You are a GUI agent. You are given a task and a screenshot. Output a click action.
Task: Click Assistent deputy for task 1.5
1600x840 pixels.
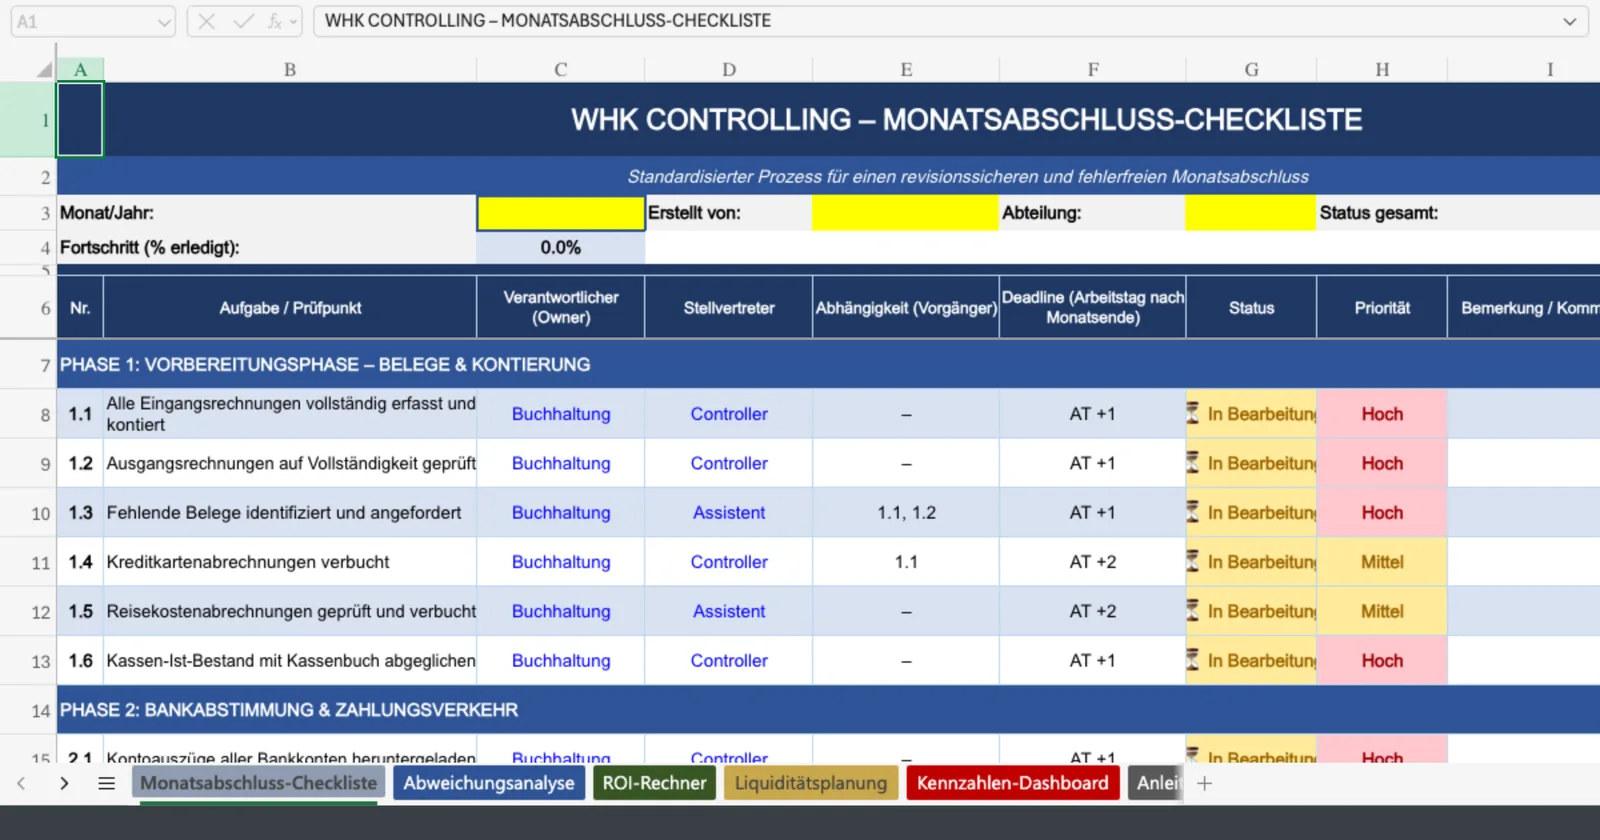pyautogui.click(x=729, y=611)
